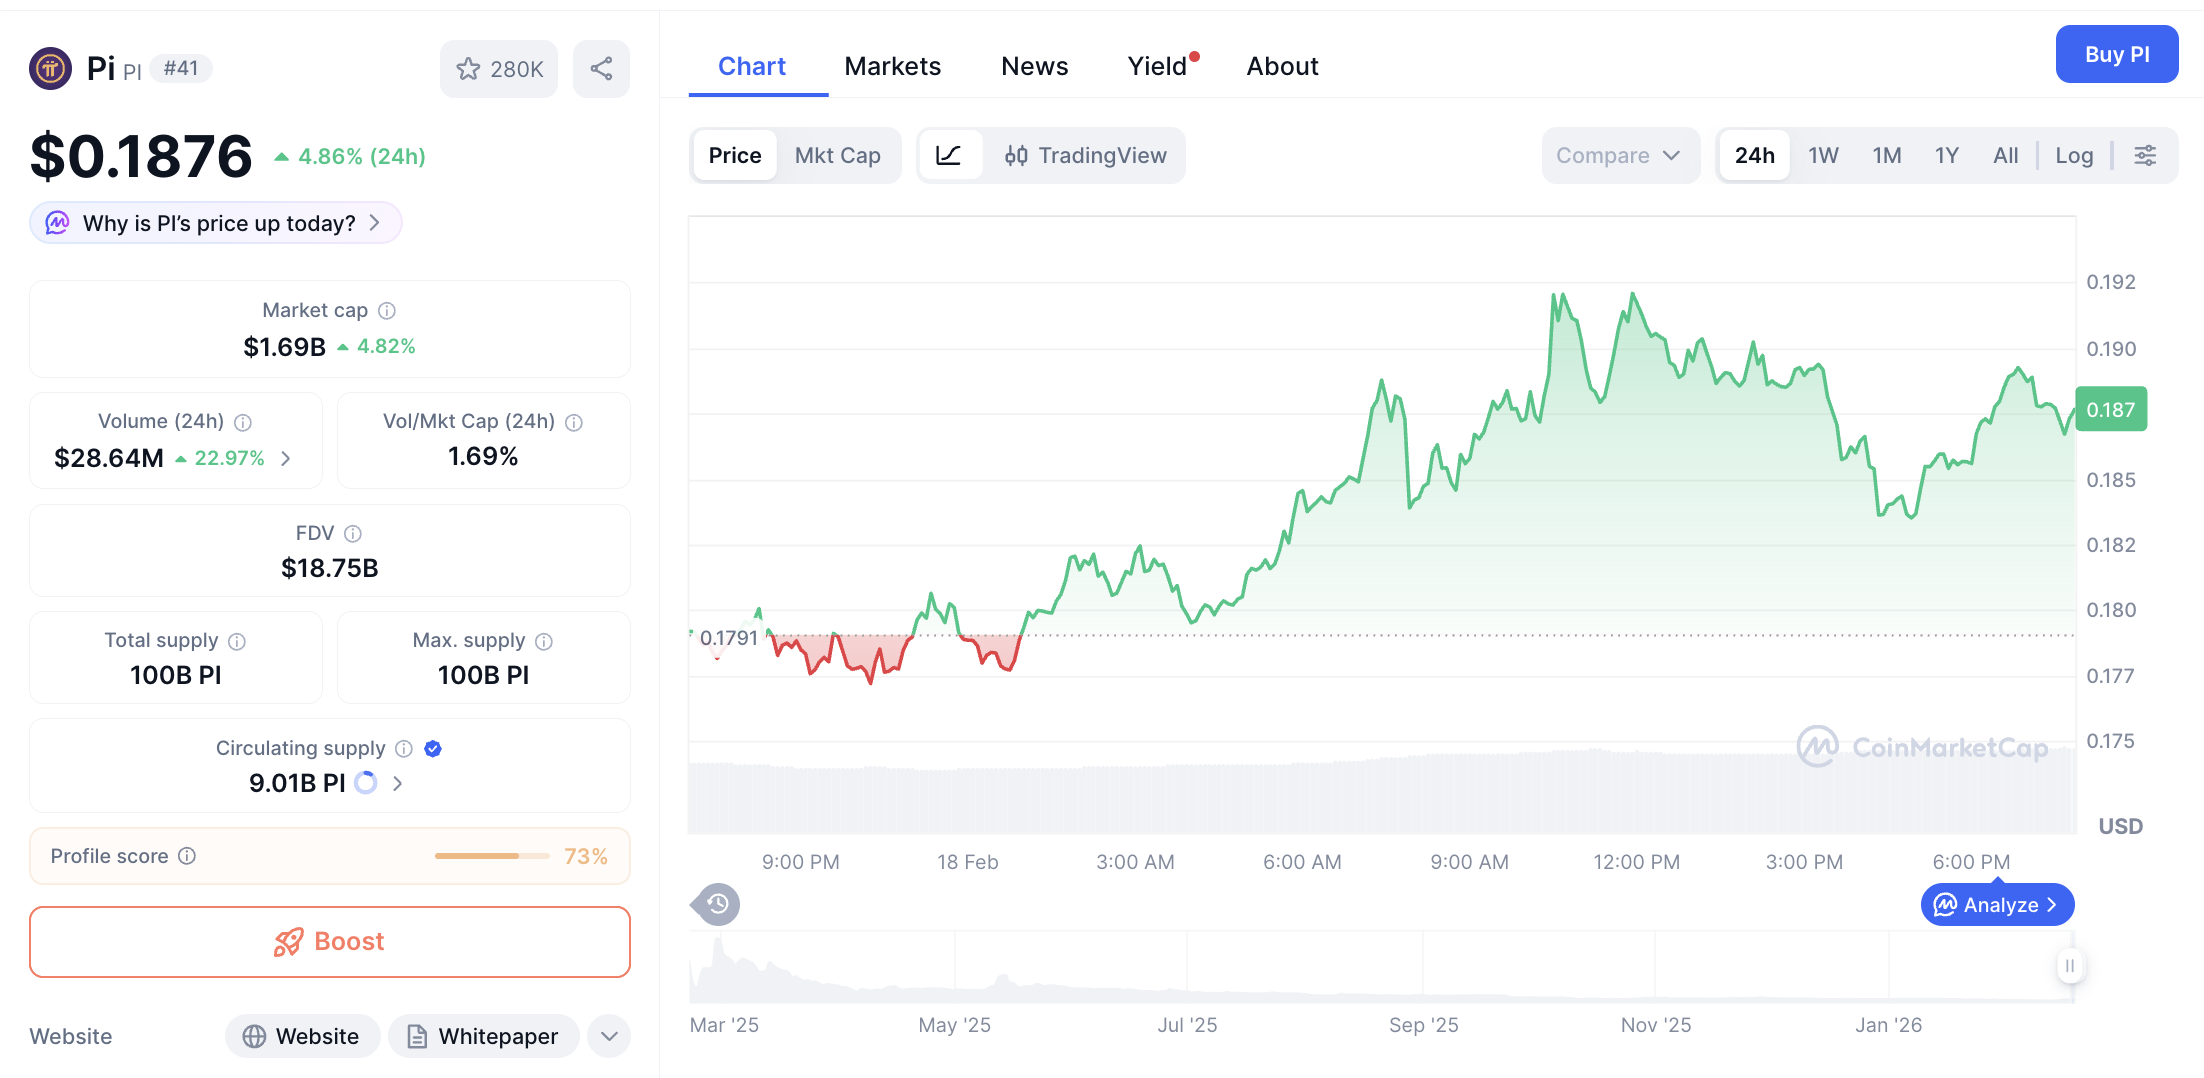This screenshot has width=2204, height=1078.
Task: Open the News tab
Action: (1034, 66)
